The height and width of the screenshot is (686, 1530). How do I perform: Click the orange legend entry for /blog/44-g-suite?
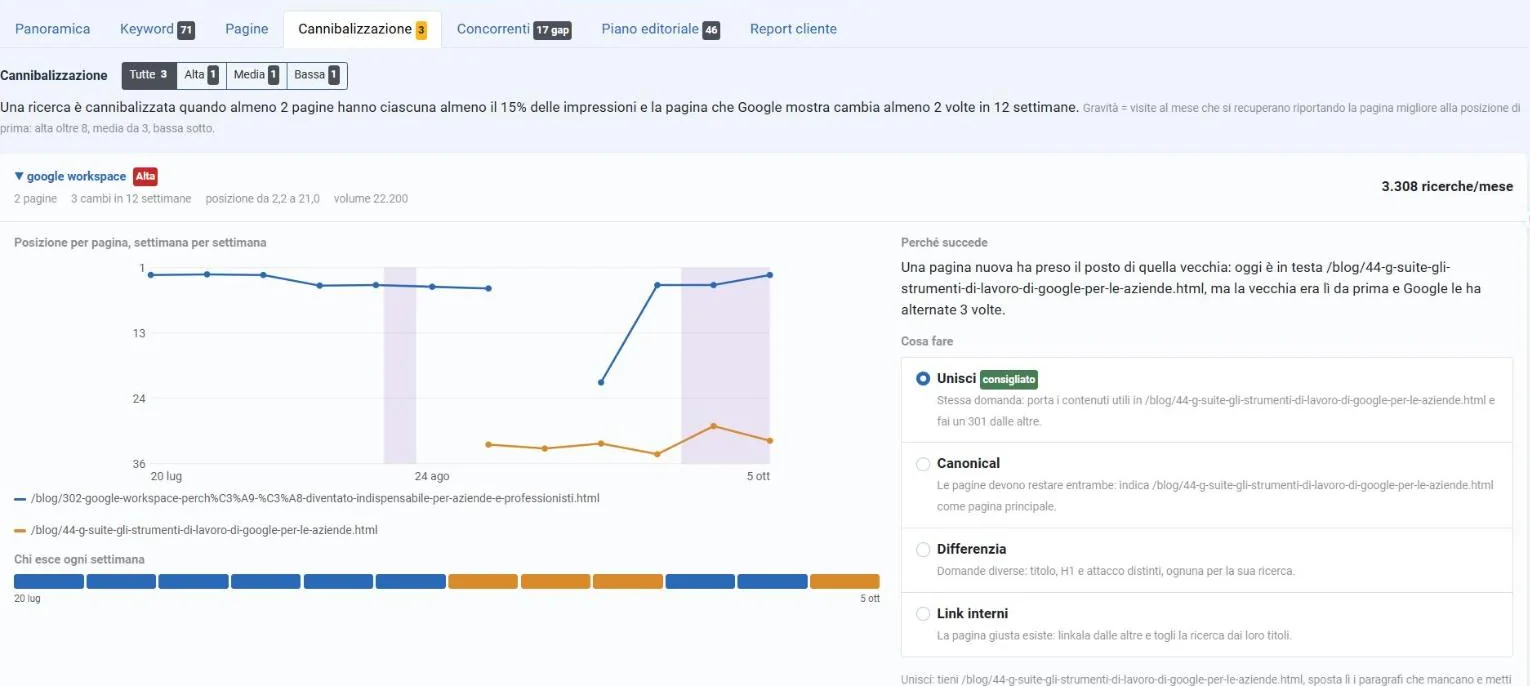click(196, 530)
